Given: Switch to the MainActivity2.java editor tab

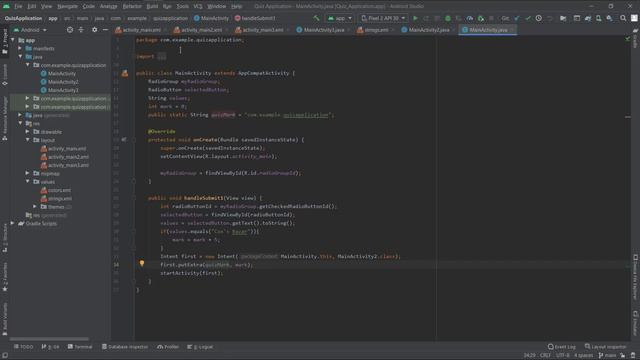Looking at the screenshot, I should (429, 30).
